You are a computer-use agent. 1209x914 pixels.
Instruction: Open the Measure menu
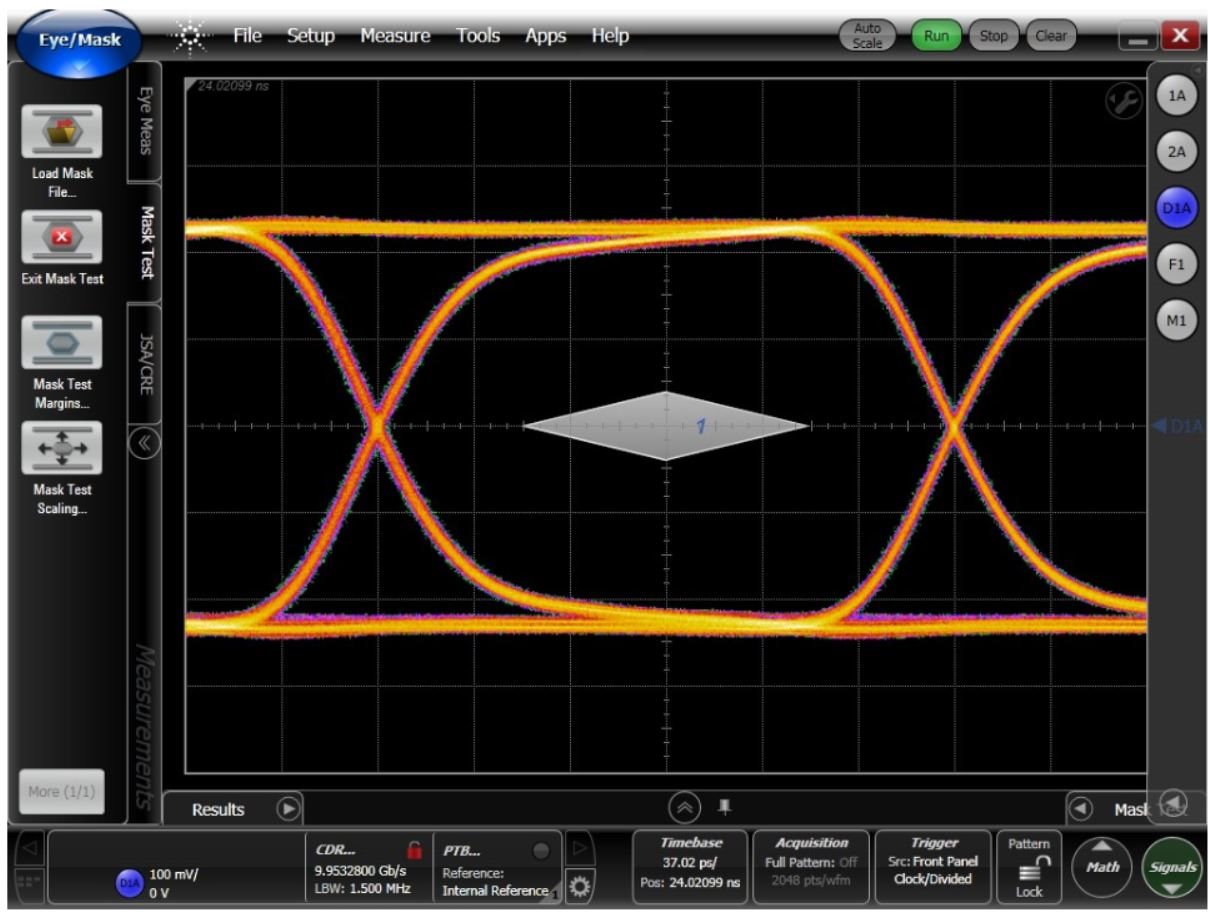pyautogui.click(x=395, y=36)
